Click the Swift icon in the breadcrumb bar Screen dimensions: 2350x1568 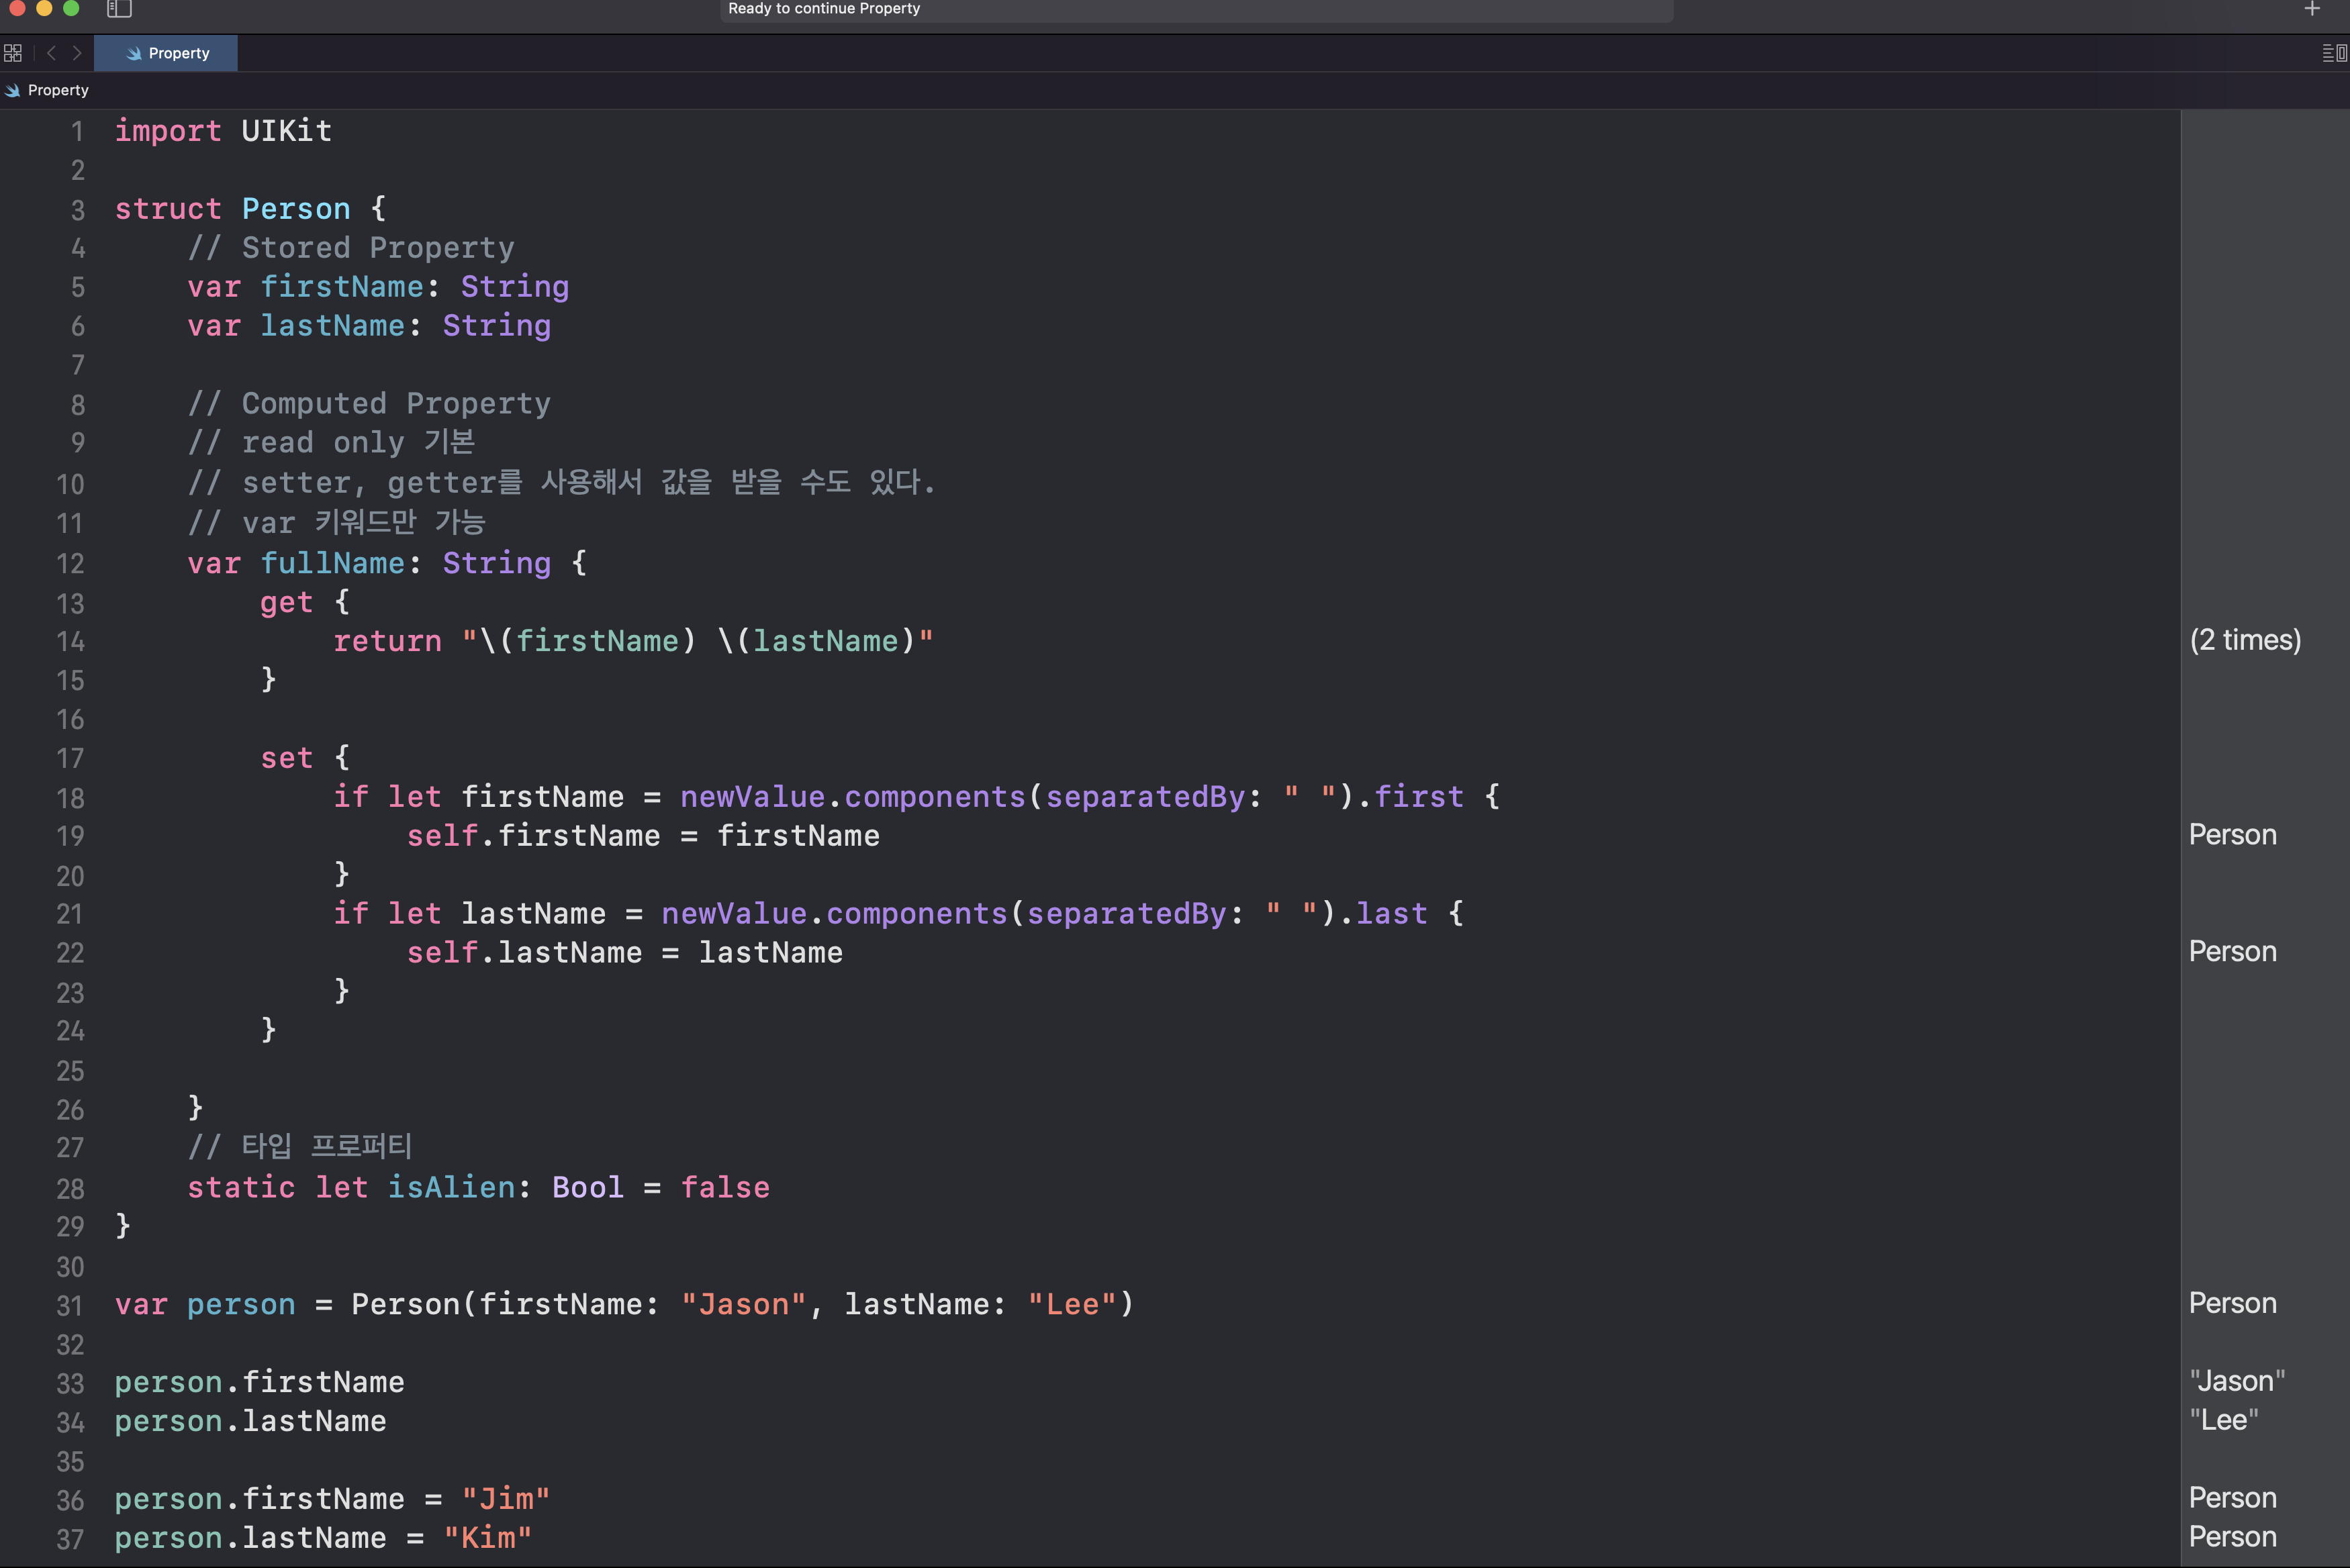pos(12,90)
